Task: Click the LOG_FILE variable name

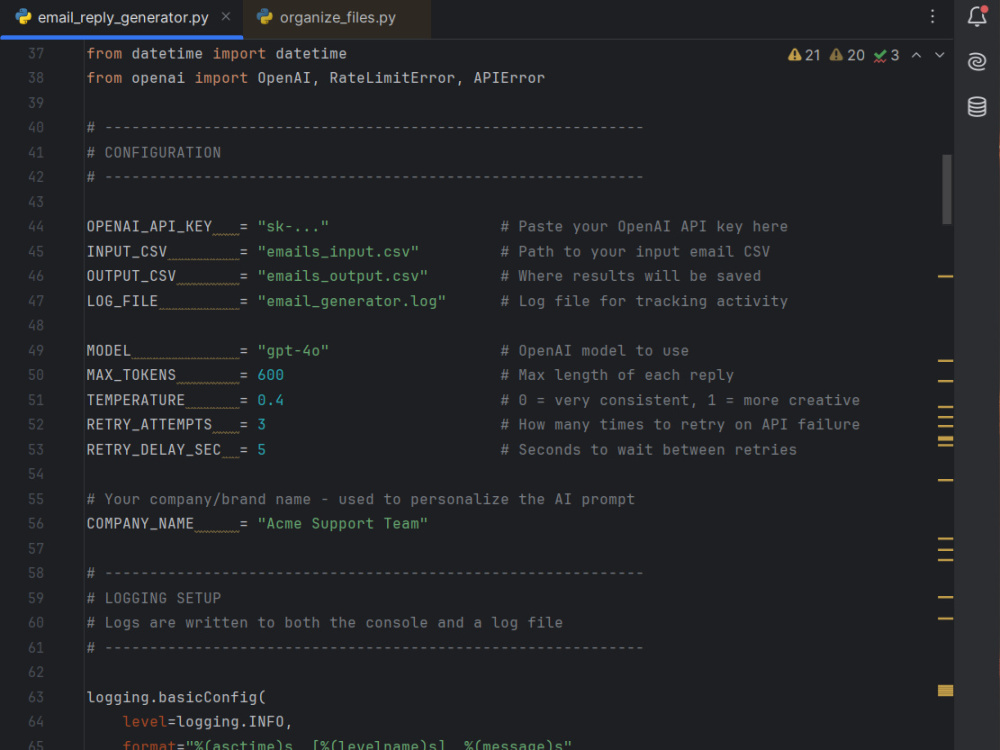Action: (x=122, y=301)
